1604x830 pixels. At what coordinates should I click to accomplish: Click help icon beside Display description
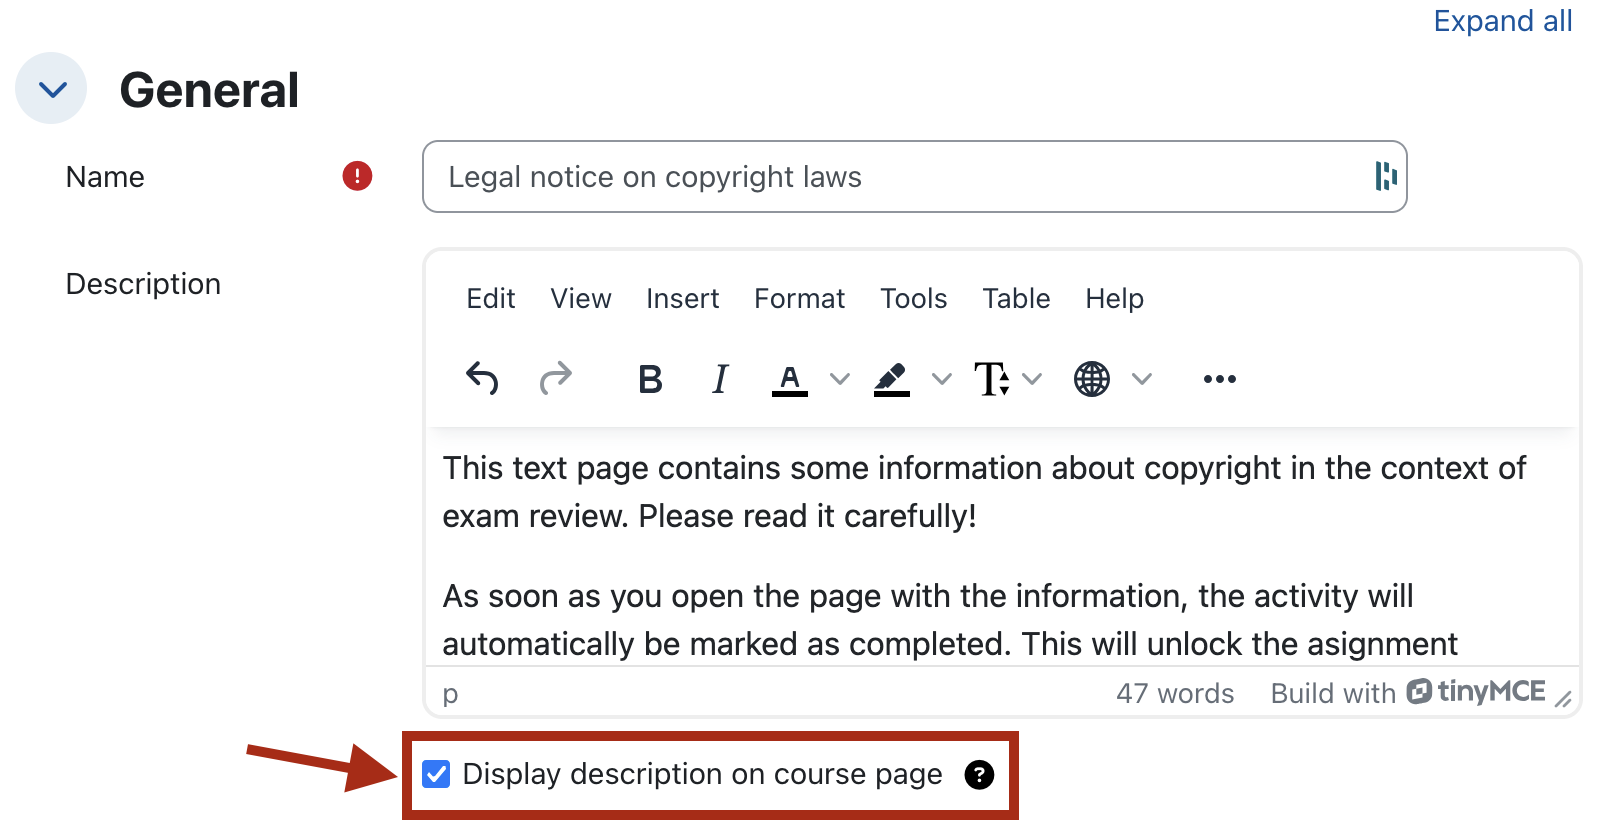(x=979, y=775)
